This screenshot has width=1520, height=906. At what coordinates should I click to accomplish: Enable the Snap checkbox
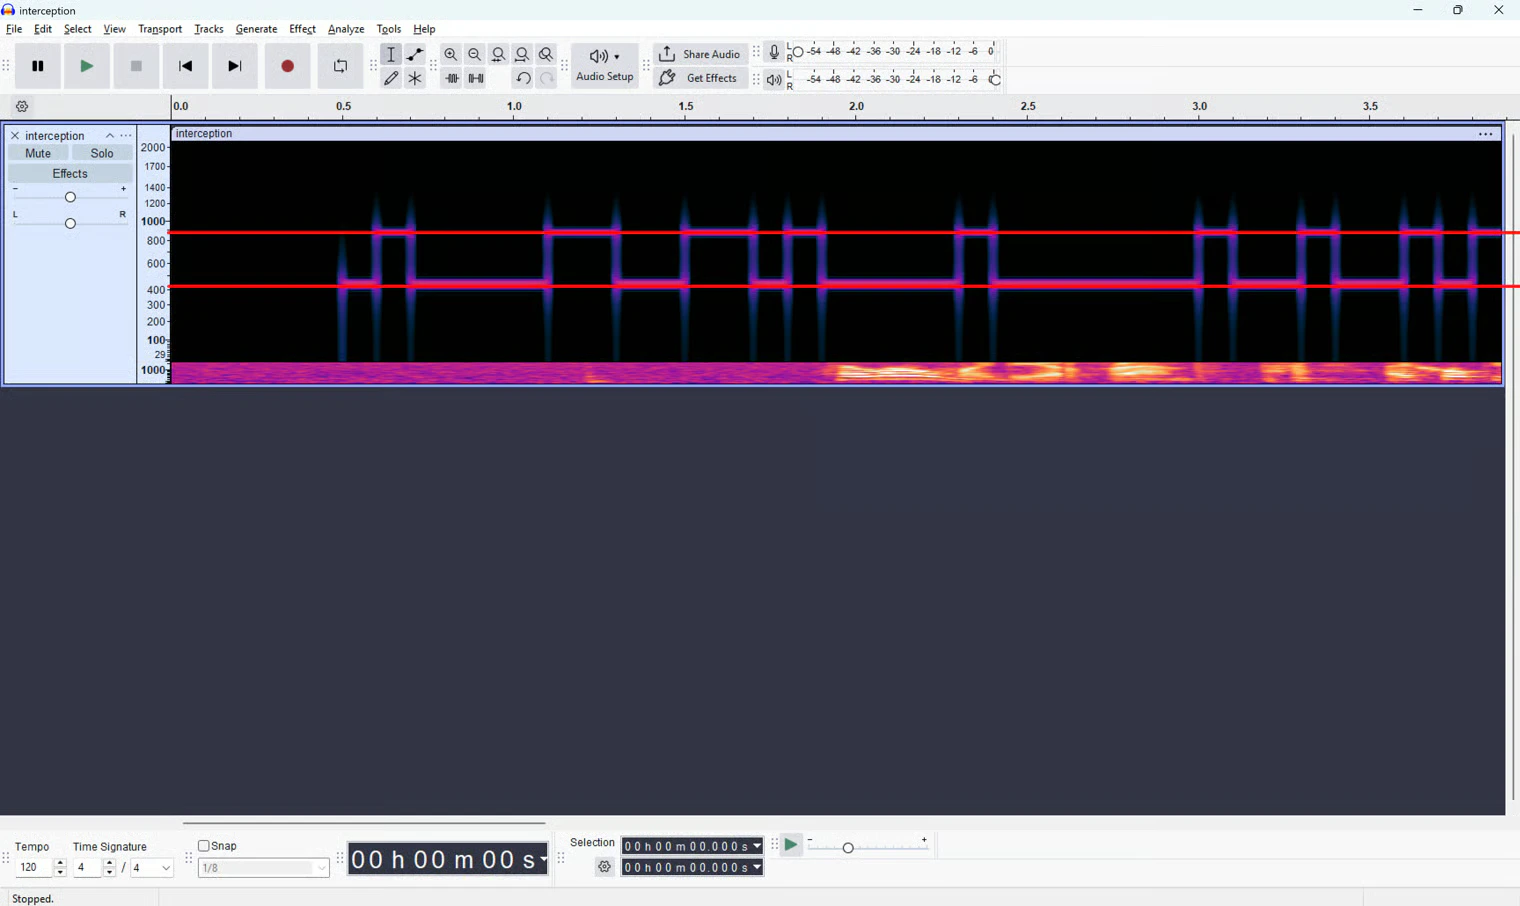pos(204,846)
